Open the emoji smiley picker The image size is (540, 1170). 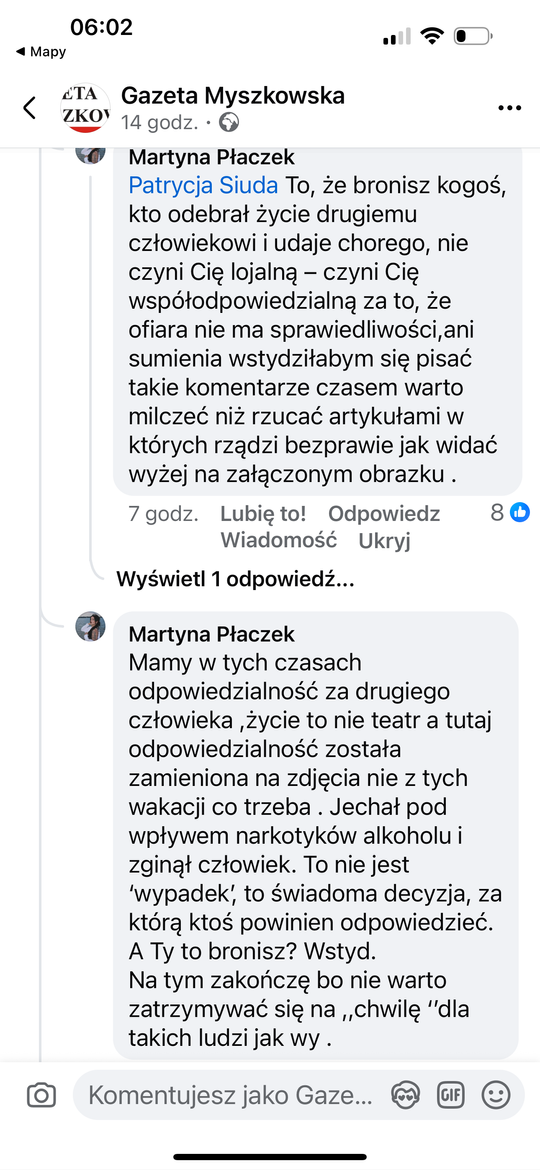[x=495, y=1095]
